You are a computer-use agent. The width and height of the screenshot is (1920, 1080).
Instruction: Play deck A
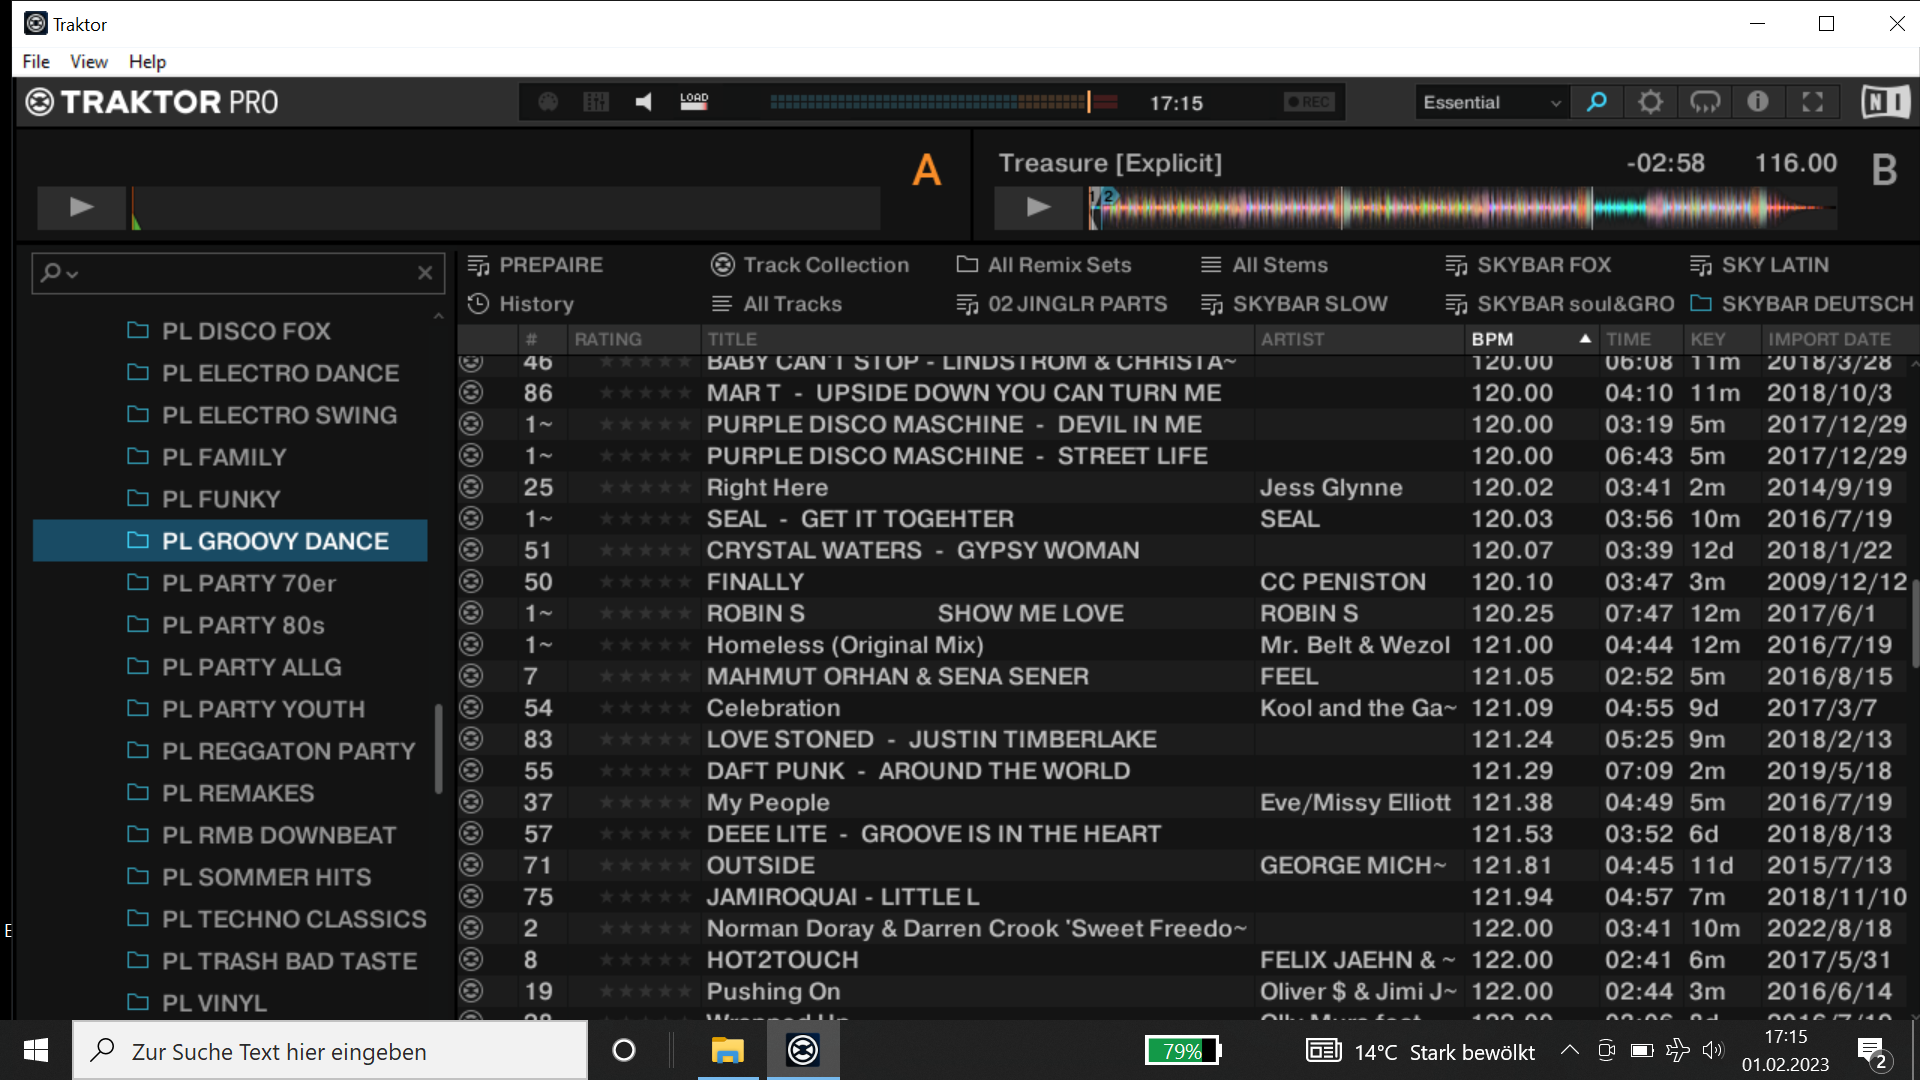81,207
